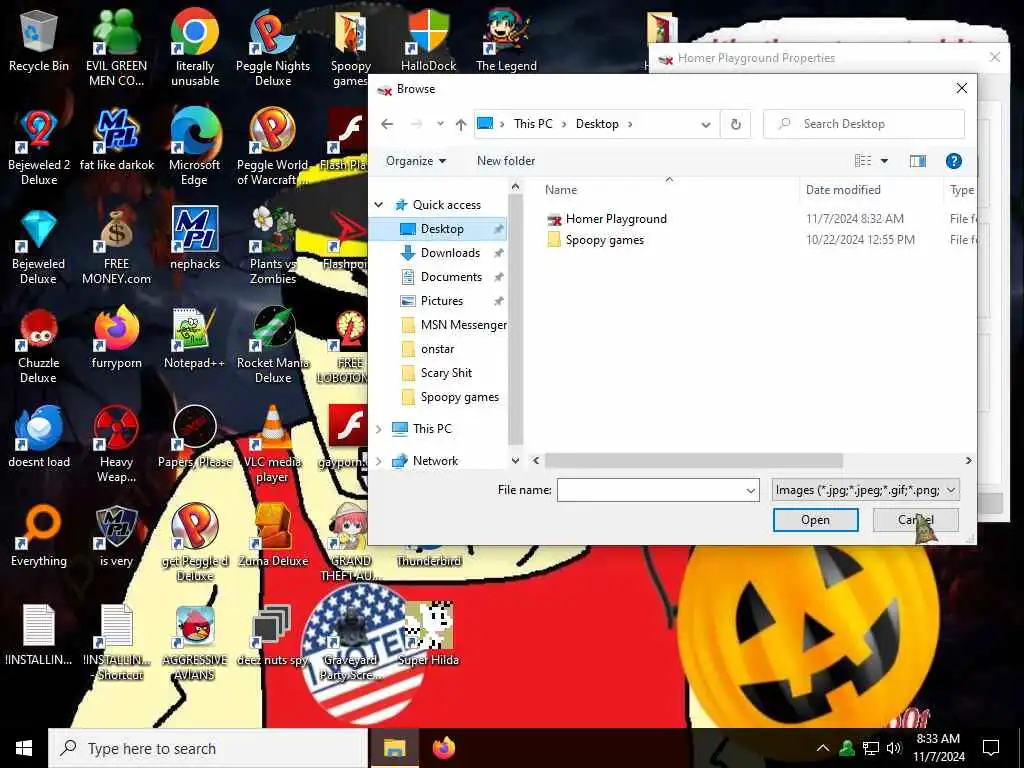The width and height of the screenshot is (1024, 768).
Task: Open the Chrome shortcut named literally unusable
Action: pos(195,48)
